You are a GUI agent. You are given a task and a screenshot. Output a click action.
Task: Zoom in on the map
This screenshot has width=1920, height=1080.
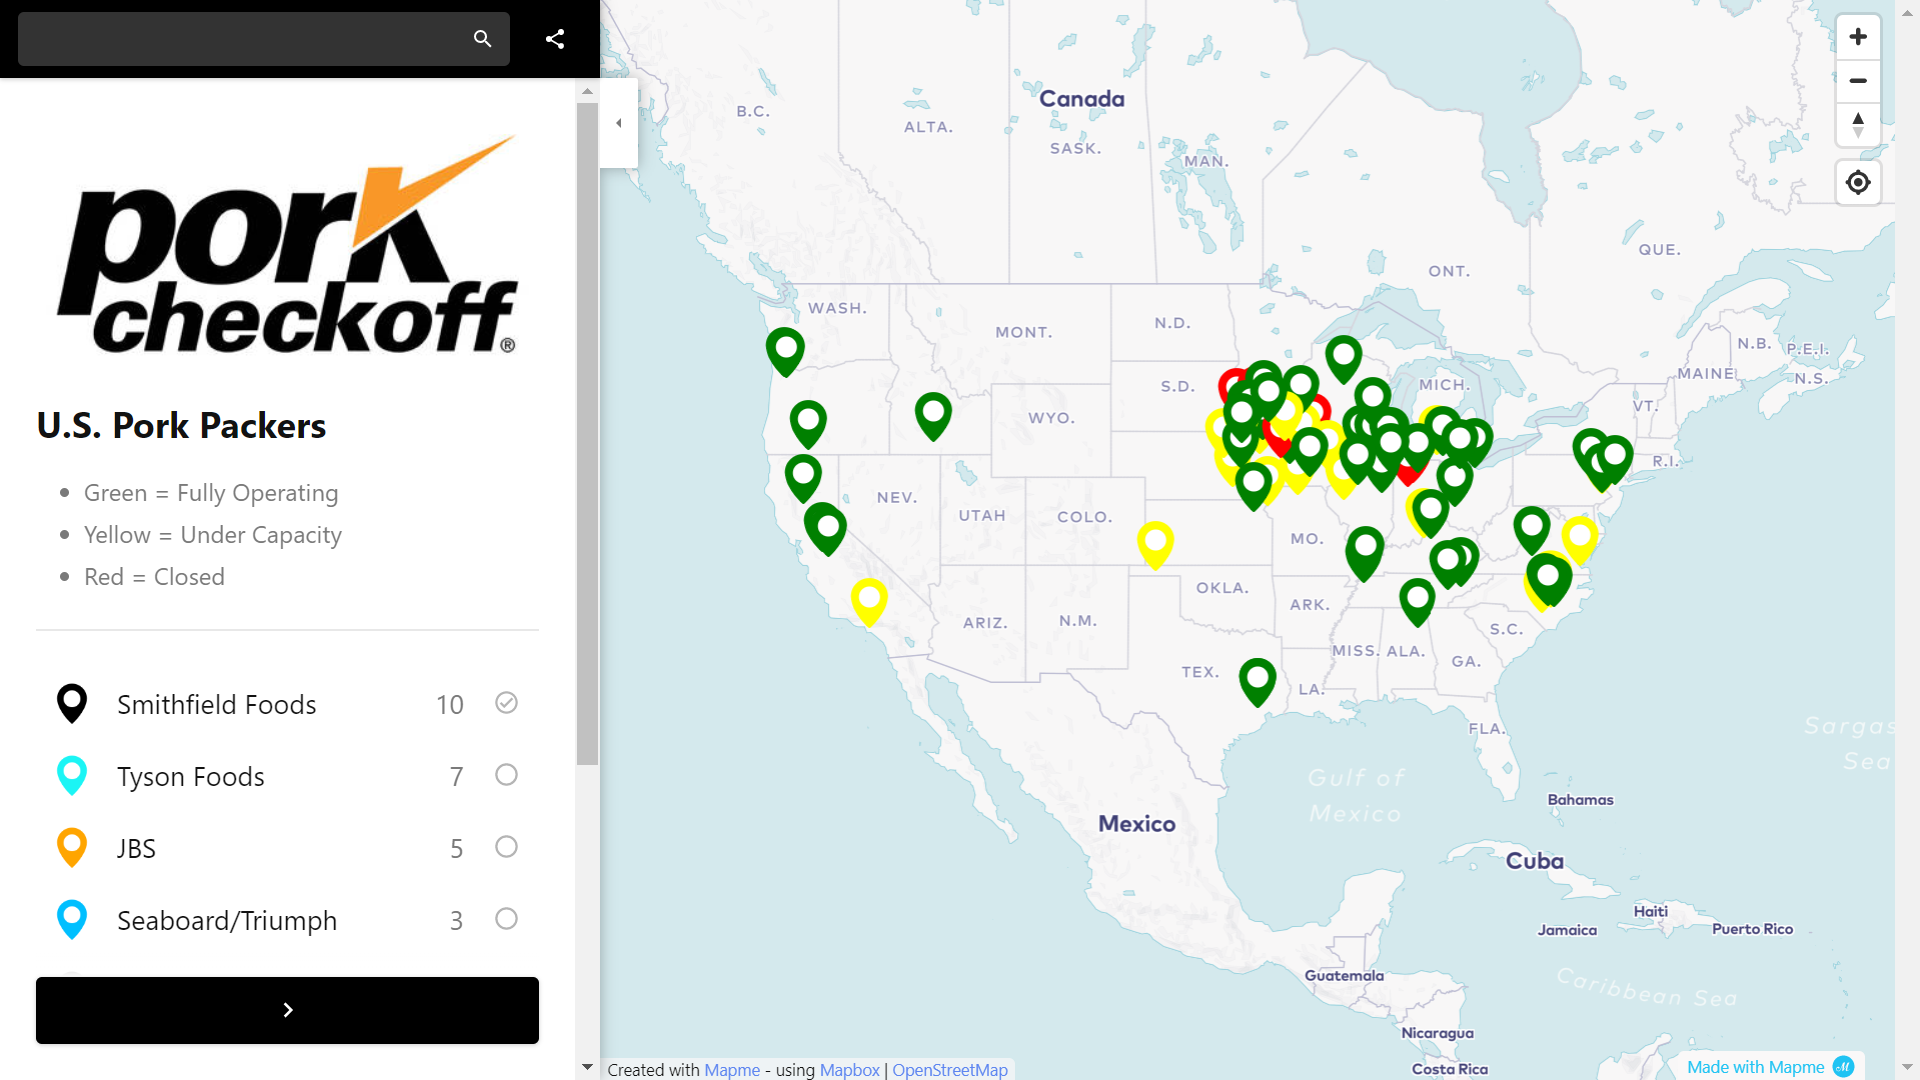click(x=1858, y=36)
